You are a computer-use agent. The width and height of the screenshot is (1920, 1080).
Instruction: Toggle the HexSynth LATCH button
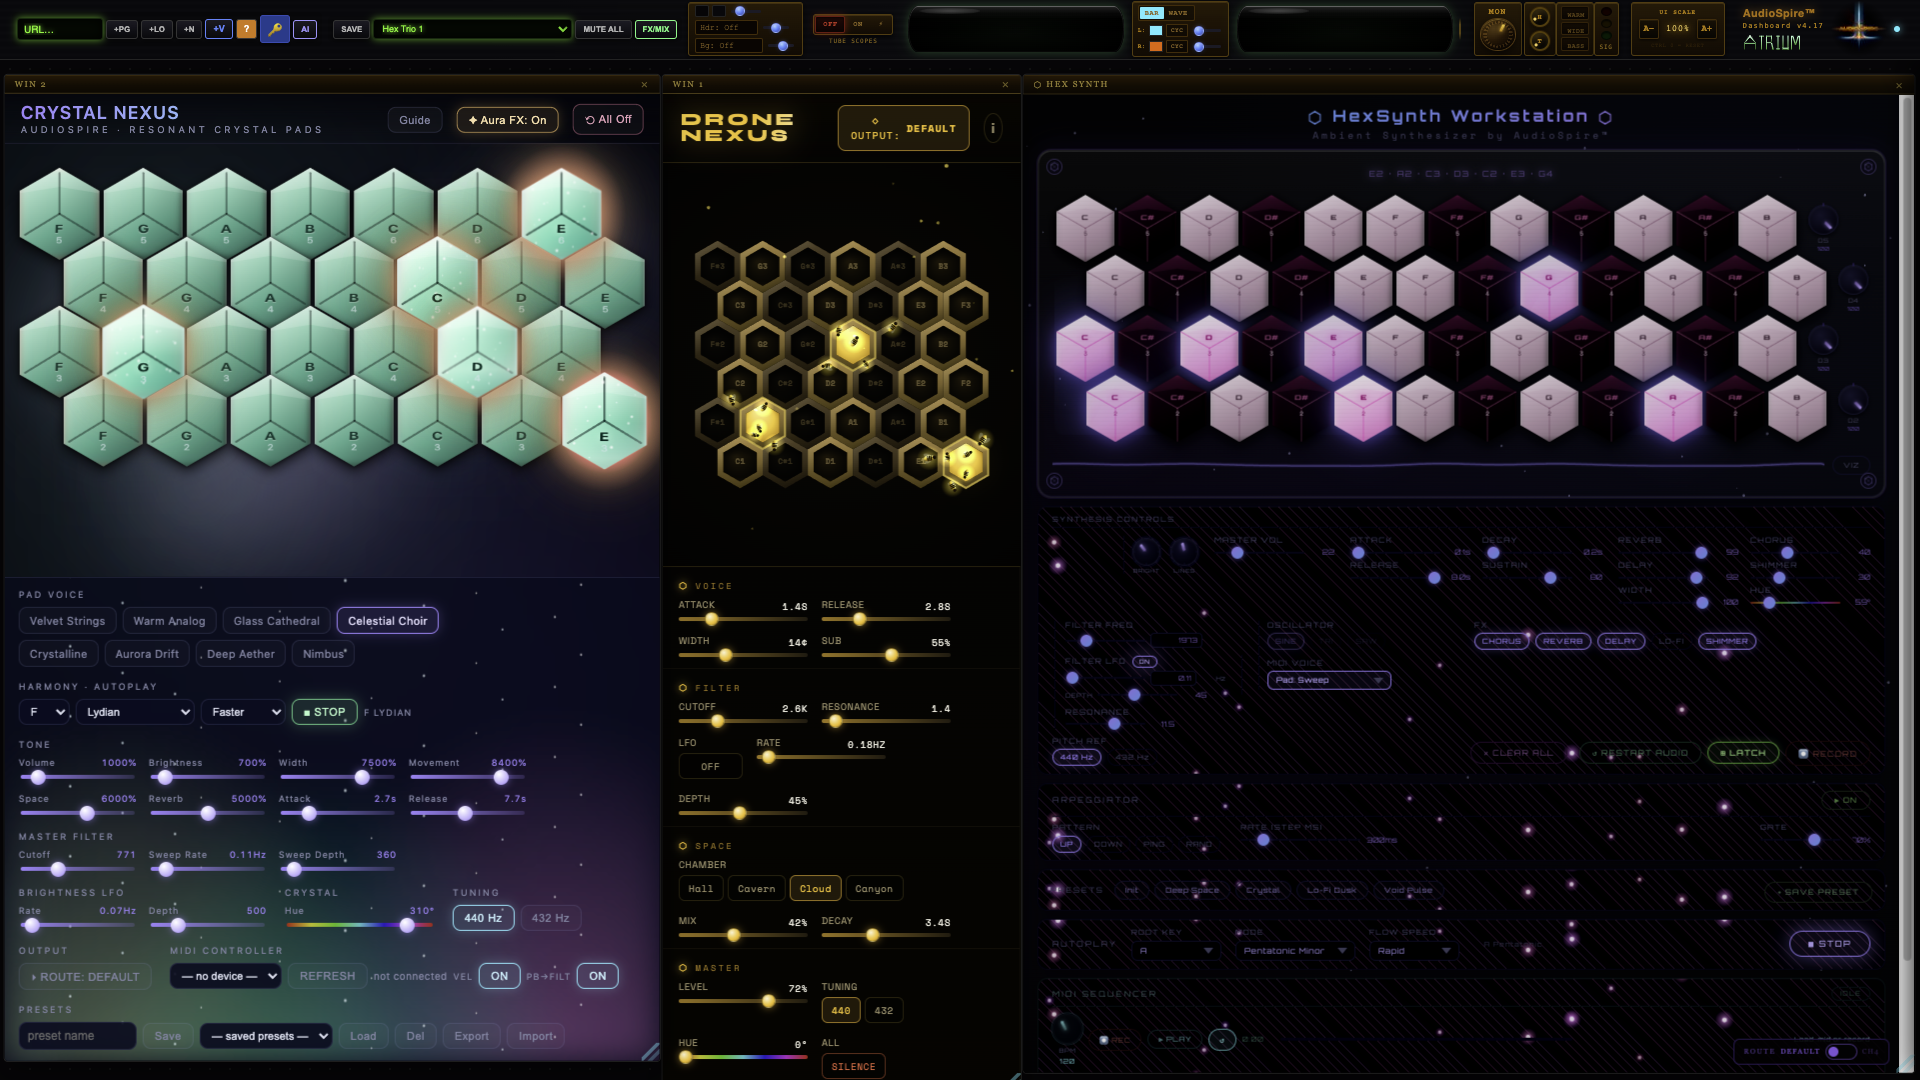pyautogui.click(x=1743, y=753)
